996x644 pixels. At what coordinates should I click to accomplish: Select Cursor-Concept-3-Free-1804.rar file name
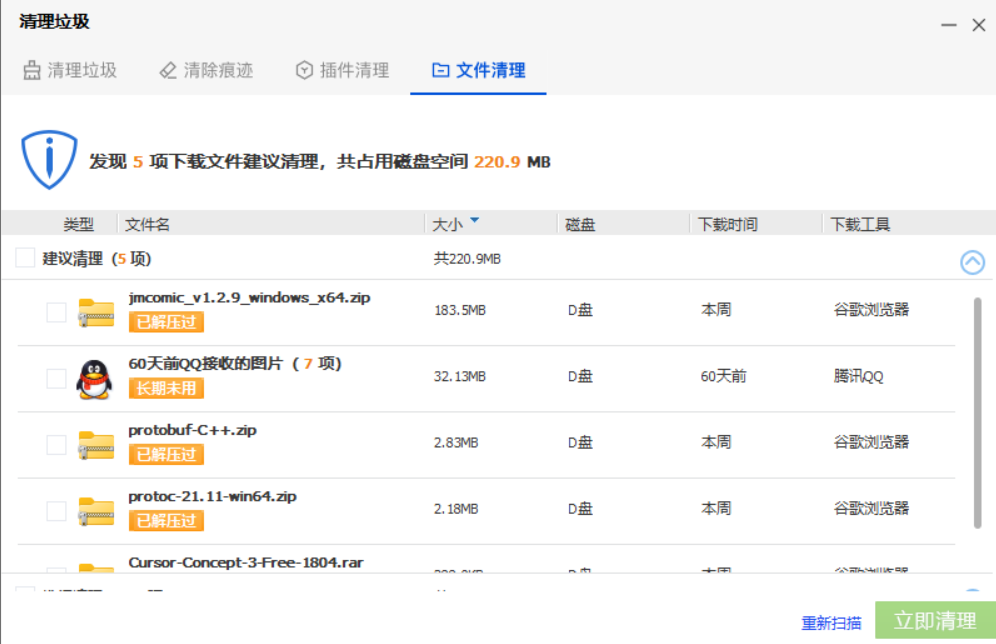246,562
